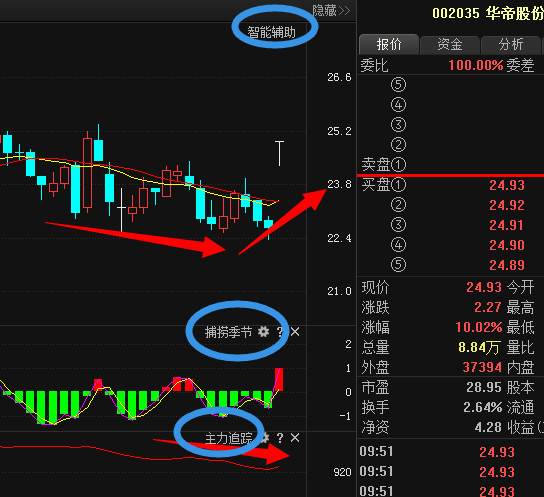The image size is (544, 497).
Task: Switch to the 报价 tab
Action: pos(389,44)
